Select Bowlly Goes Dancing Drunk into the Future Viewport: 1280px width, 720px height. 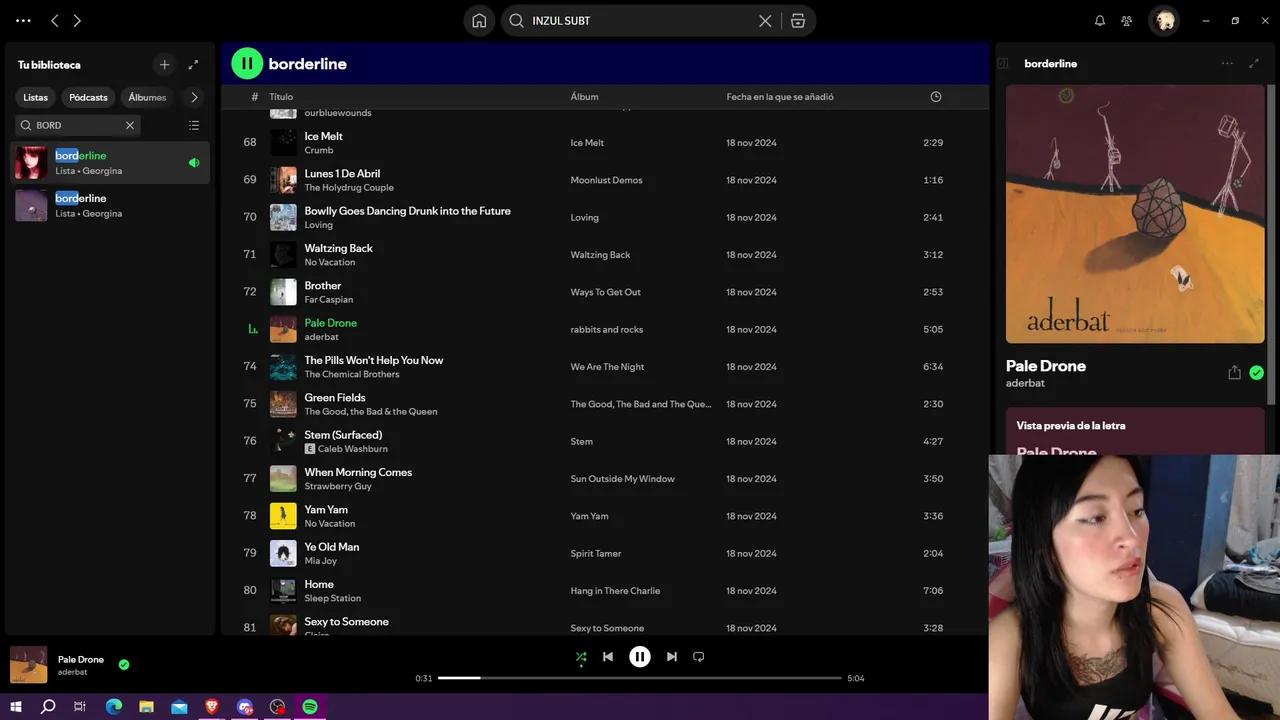click(407, 211)
